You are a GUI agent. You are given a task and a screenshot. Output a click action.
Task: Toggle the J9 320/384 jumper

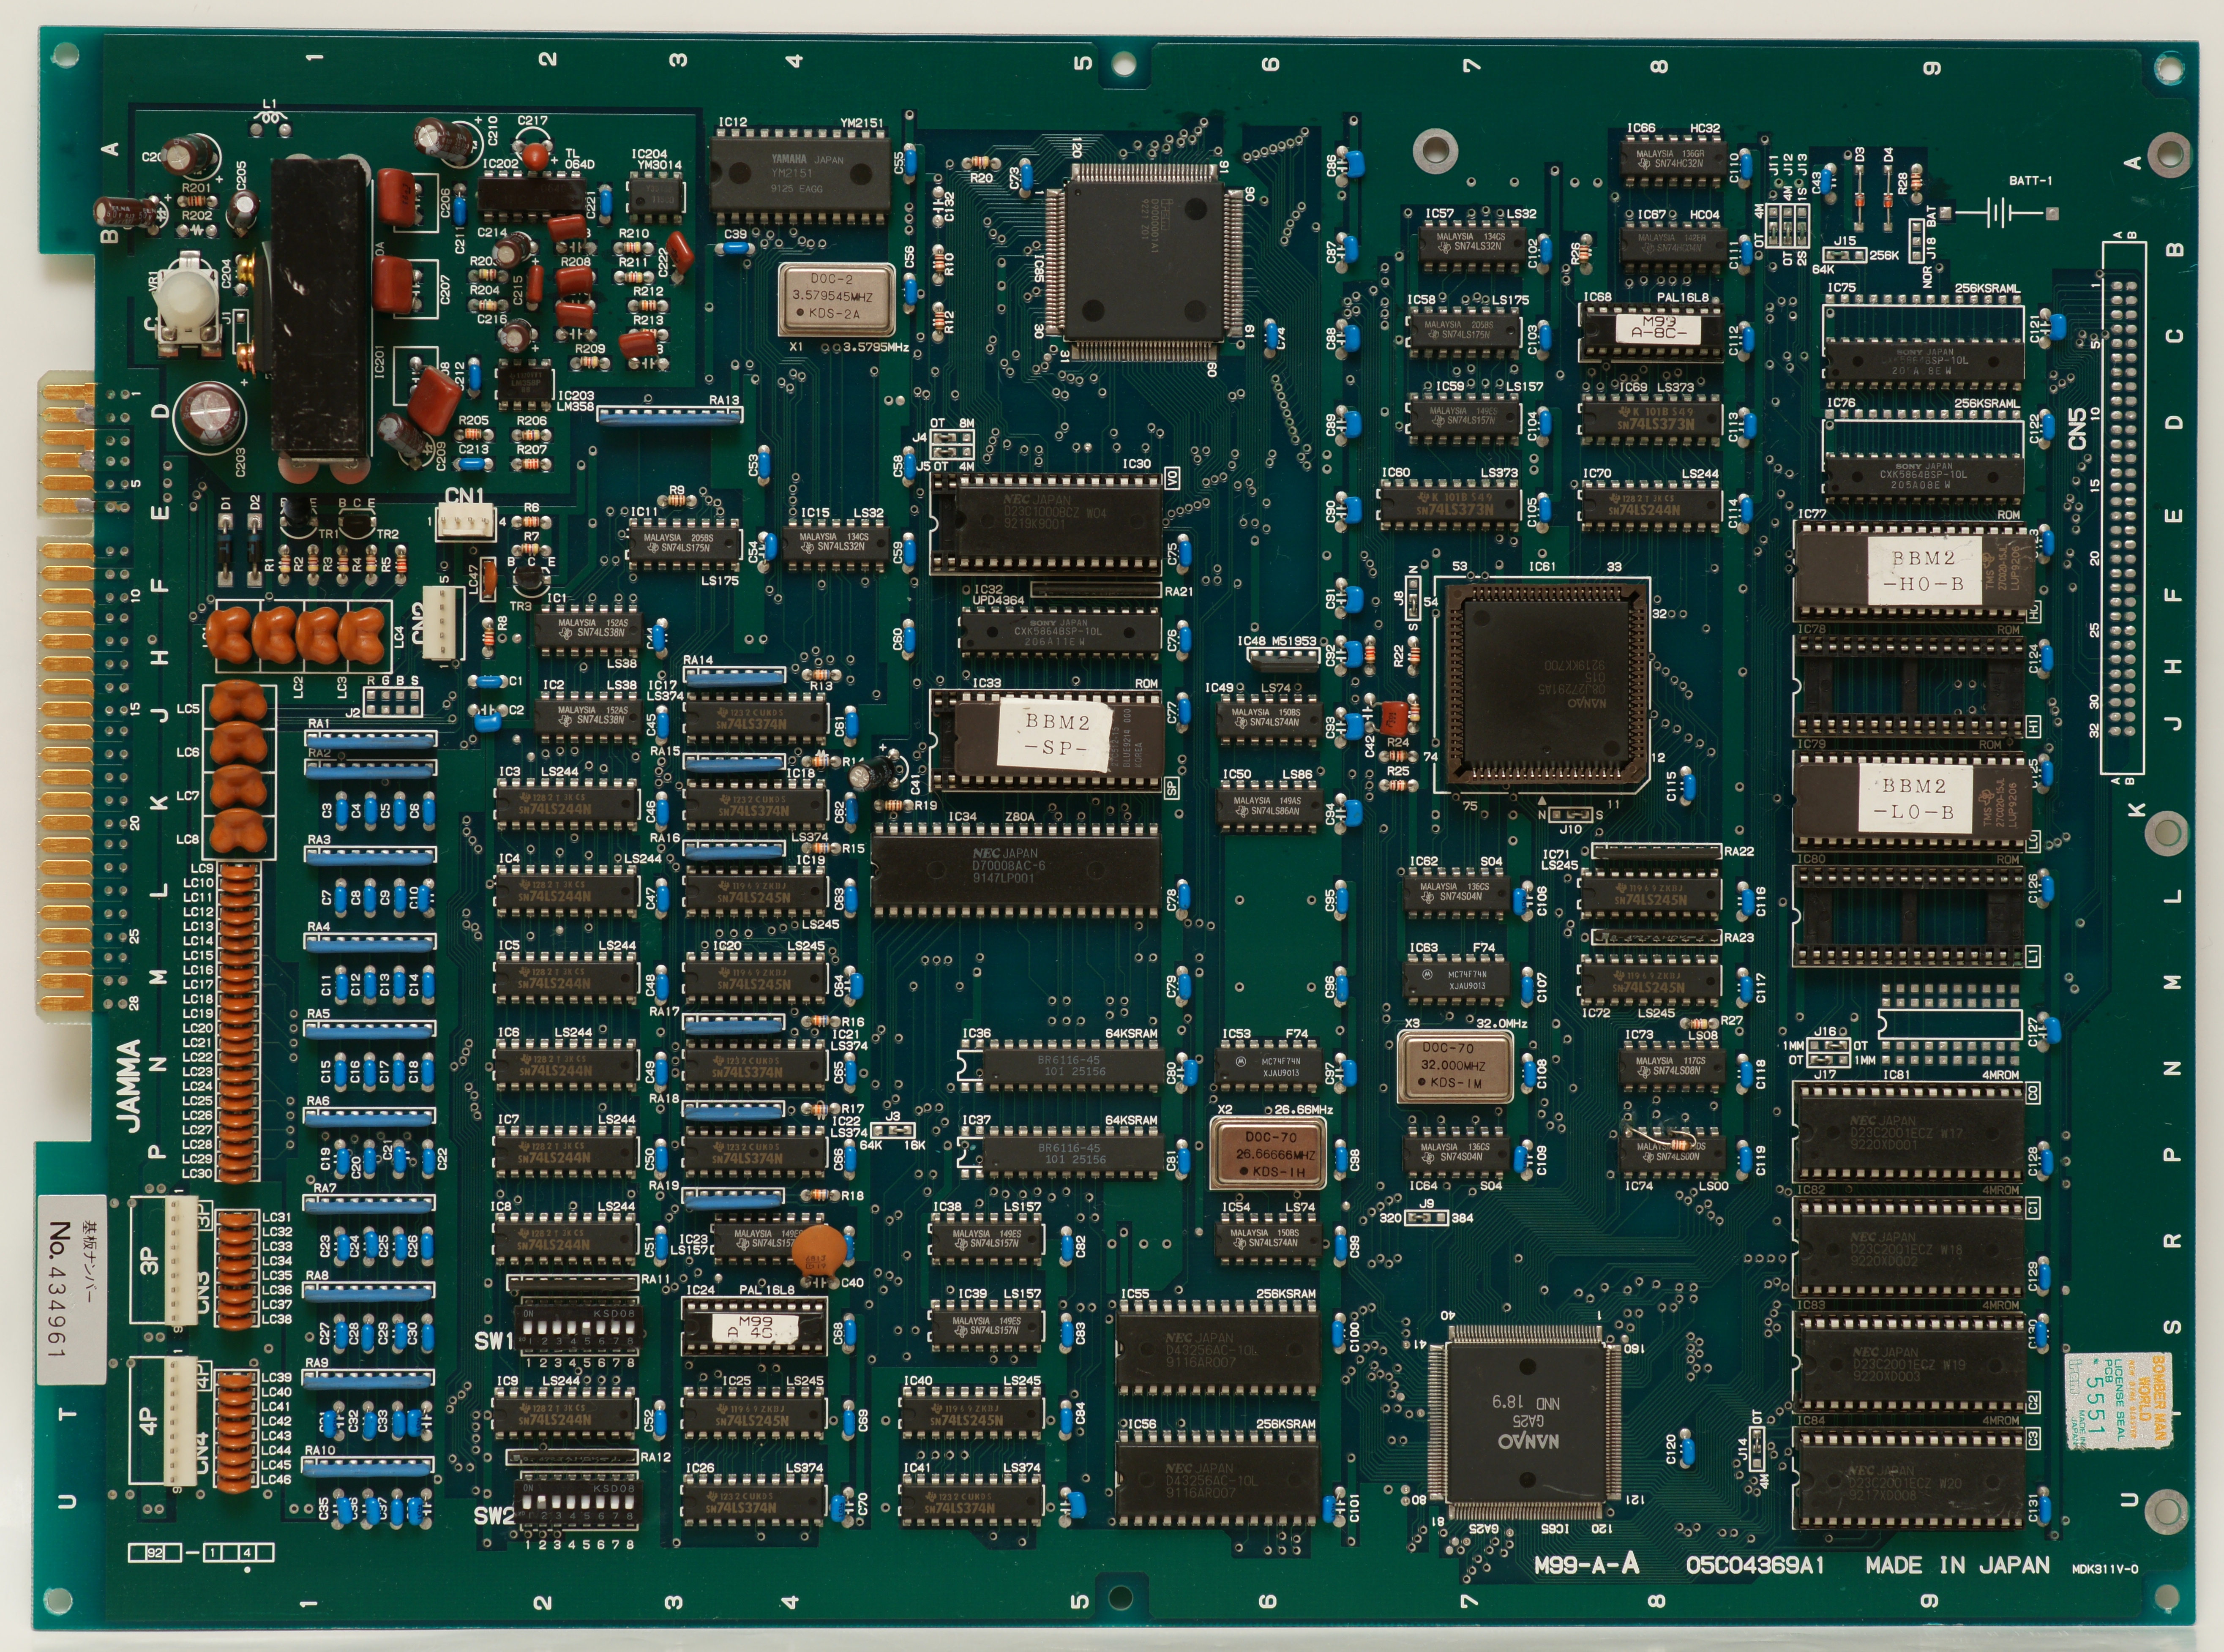coord(1427,1218)
